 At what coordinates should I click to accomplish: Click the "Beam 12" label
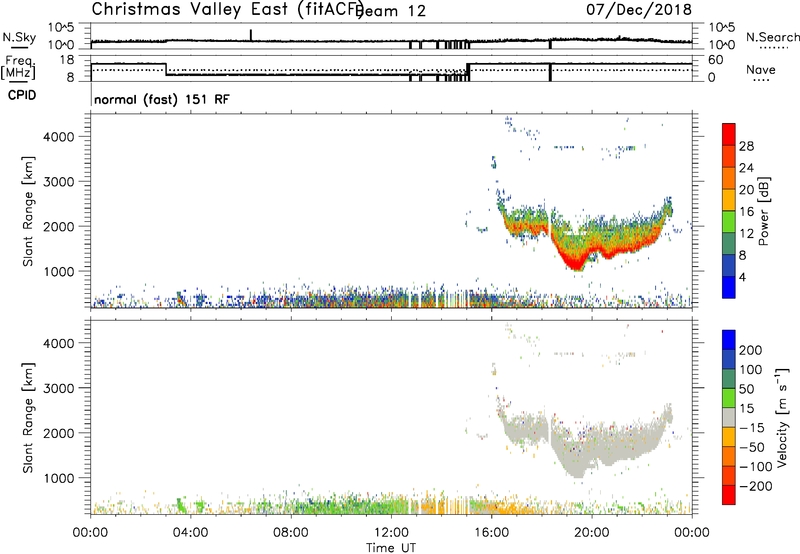[391, 11]
